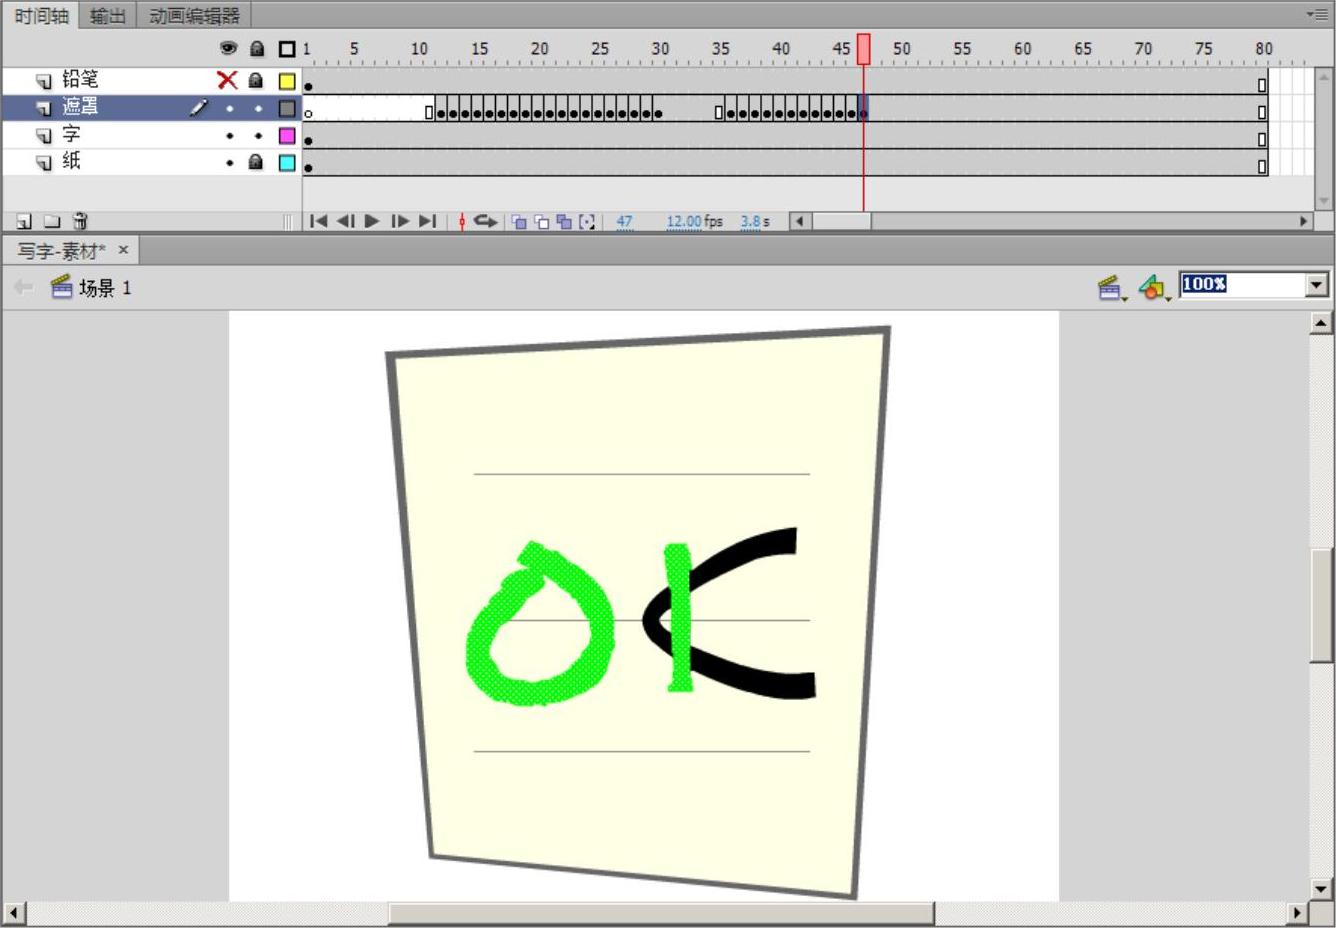Toggle loop playback

pyautogui.click(x=486, y=221)
